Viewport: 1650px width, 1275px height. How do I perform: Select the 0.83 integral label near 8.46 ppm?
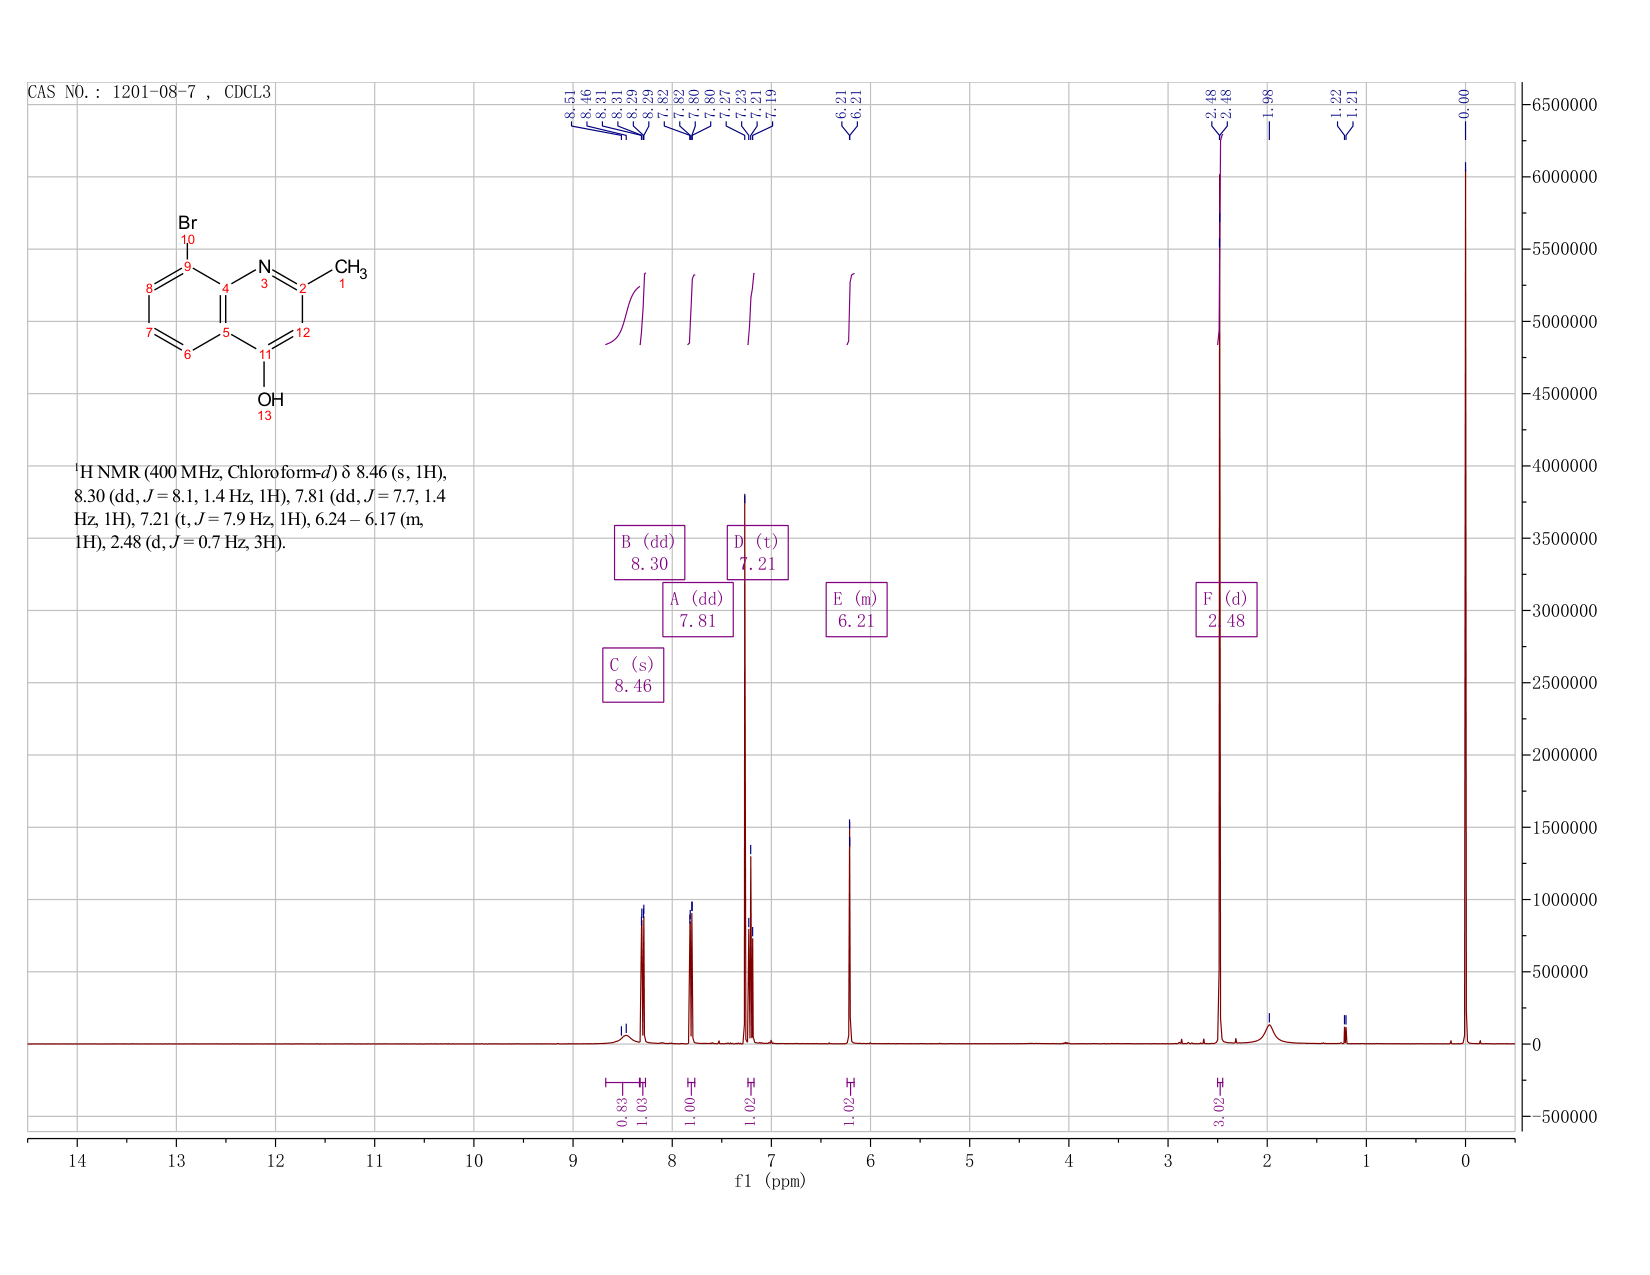622,1110
